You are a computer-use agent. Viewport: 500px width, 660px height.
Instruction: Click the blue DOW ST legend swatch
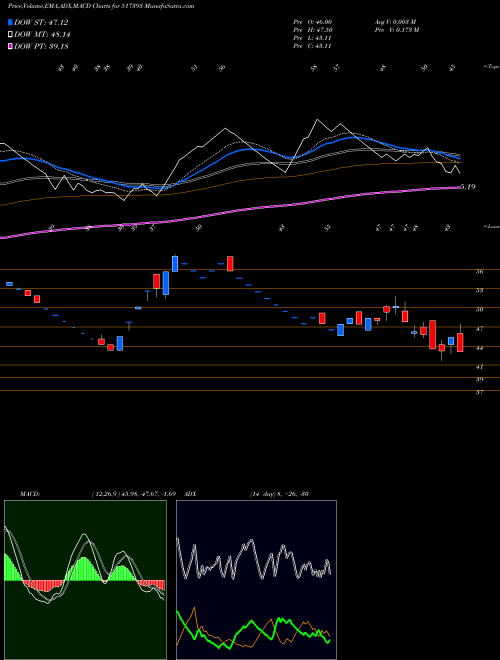[x=10, y=22]
